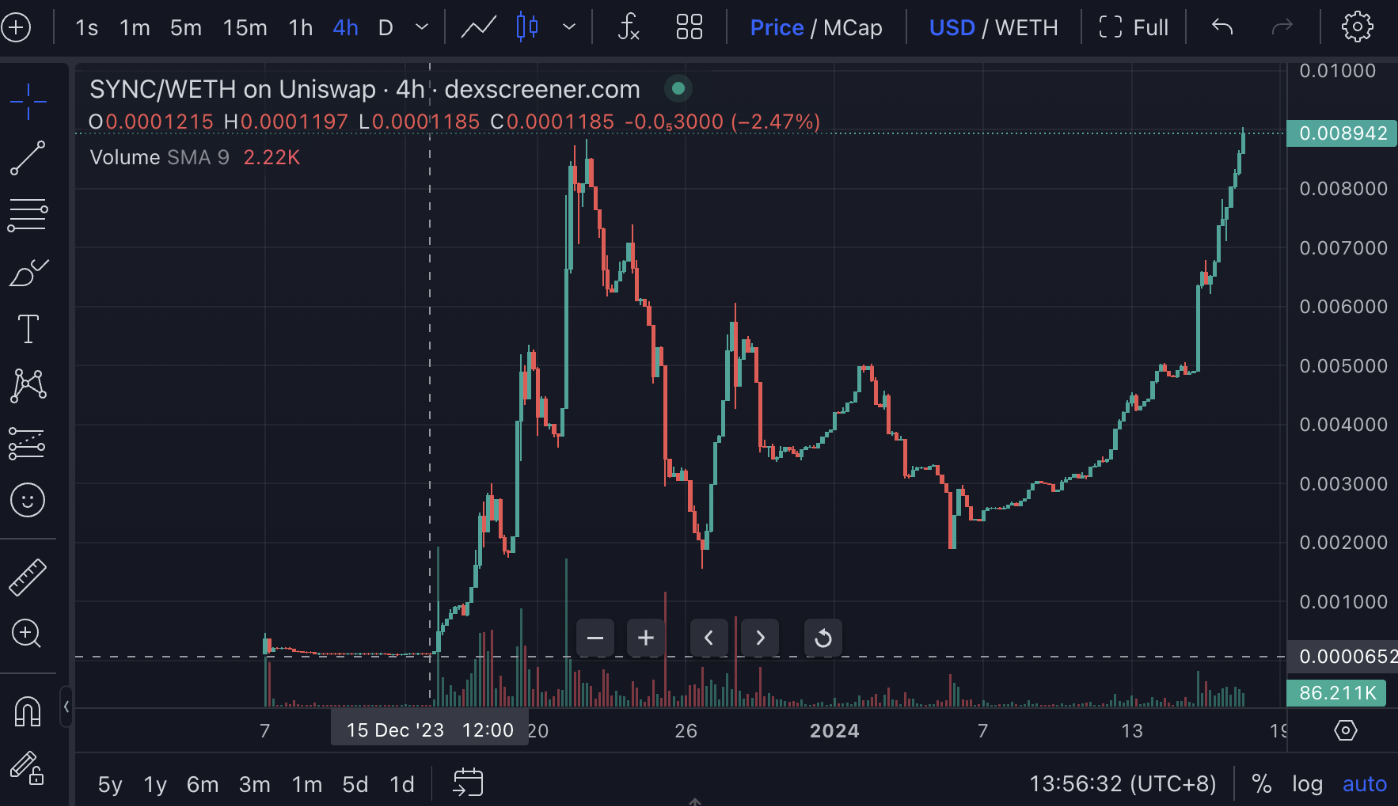This screenshot has height=806, width=1398.
Task: Enter Full screen mode
Action: 1134,27
